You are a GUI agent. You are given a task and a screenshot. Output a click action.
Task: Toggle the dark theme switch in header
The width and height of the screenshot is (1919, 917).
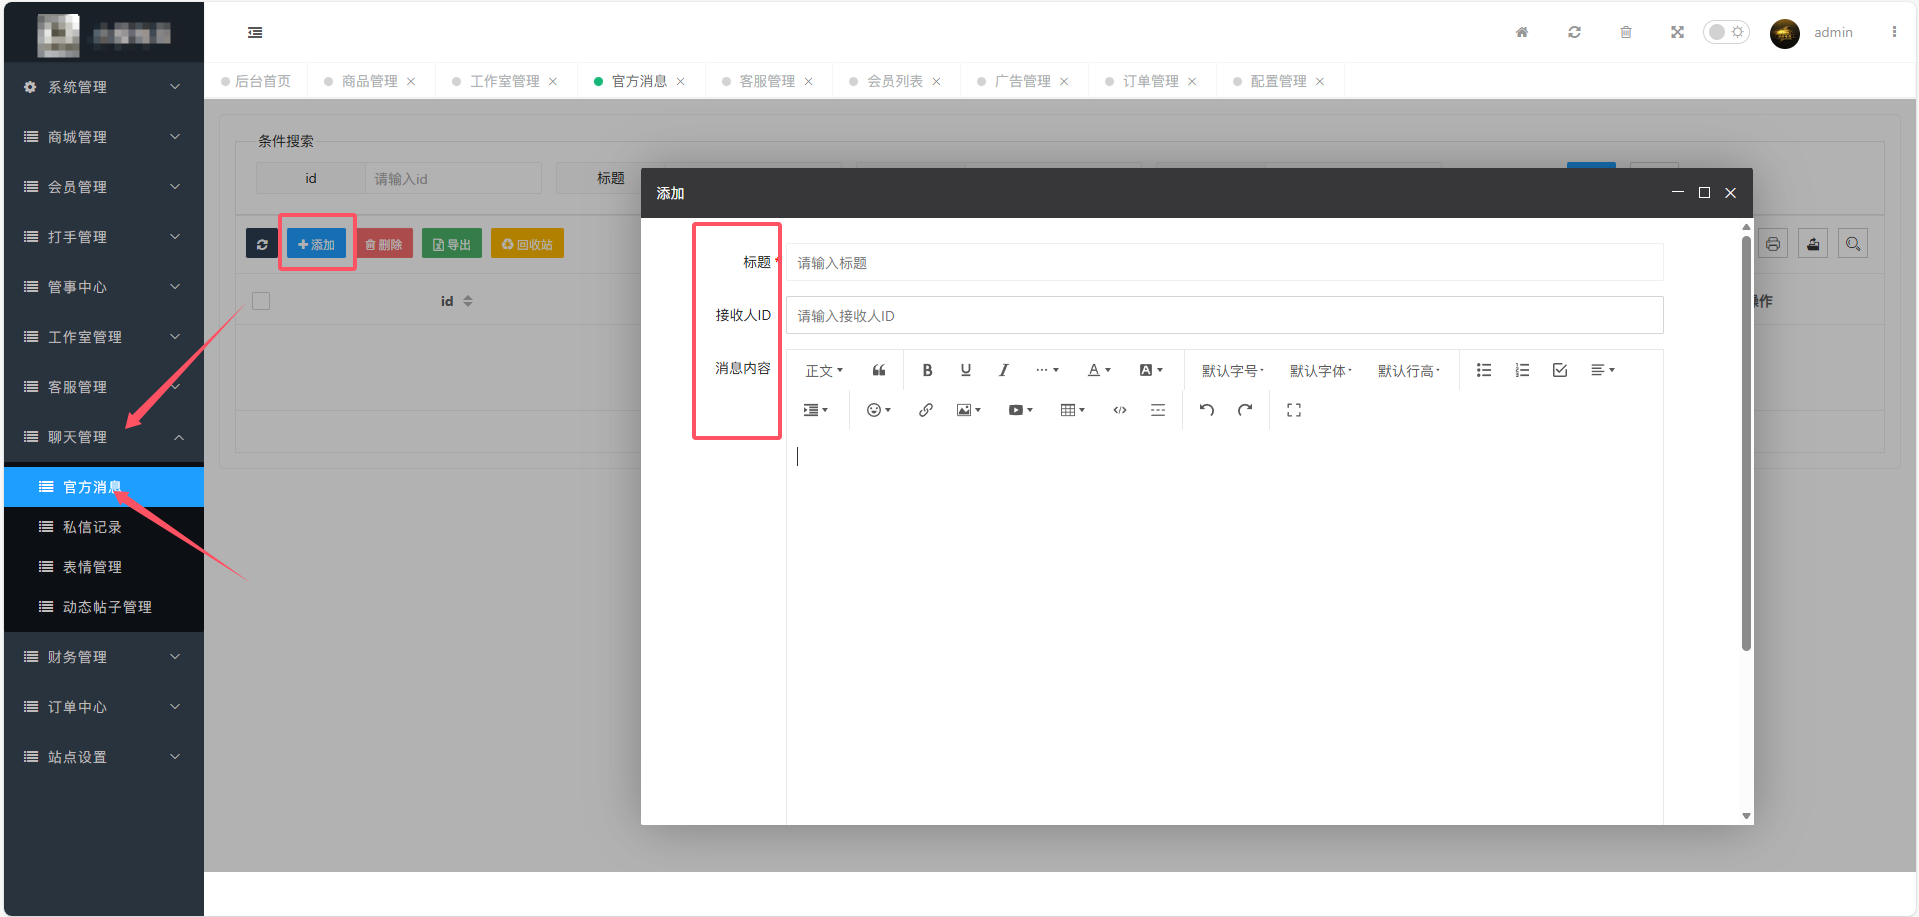pyautogui.click(x=1726, y=32)
